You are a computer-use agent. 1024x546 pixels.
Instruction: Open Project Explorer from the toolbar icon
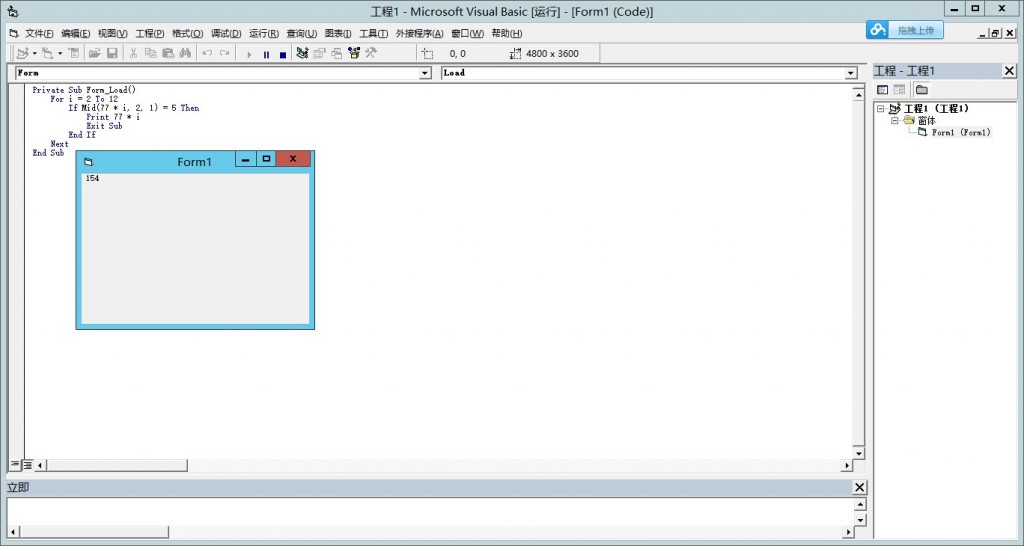pos(302,54)
